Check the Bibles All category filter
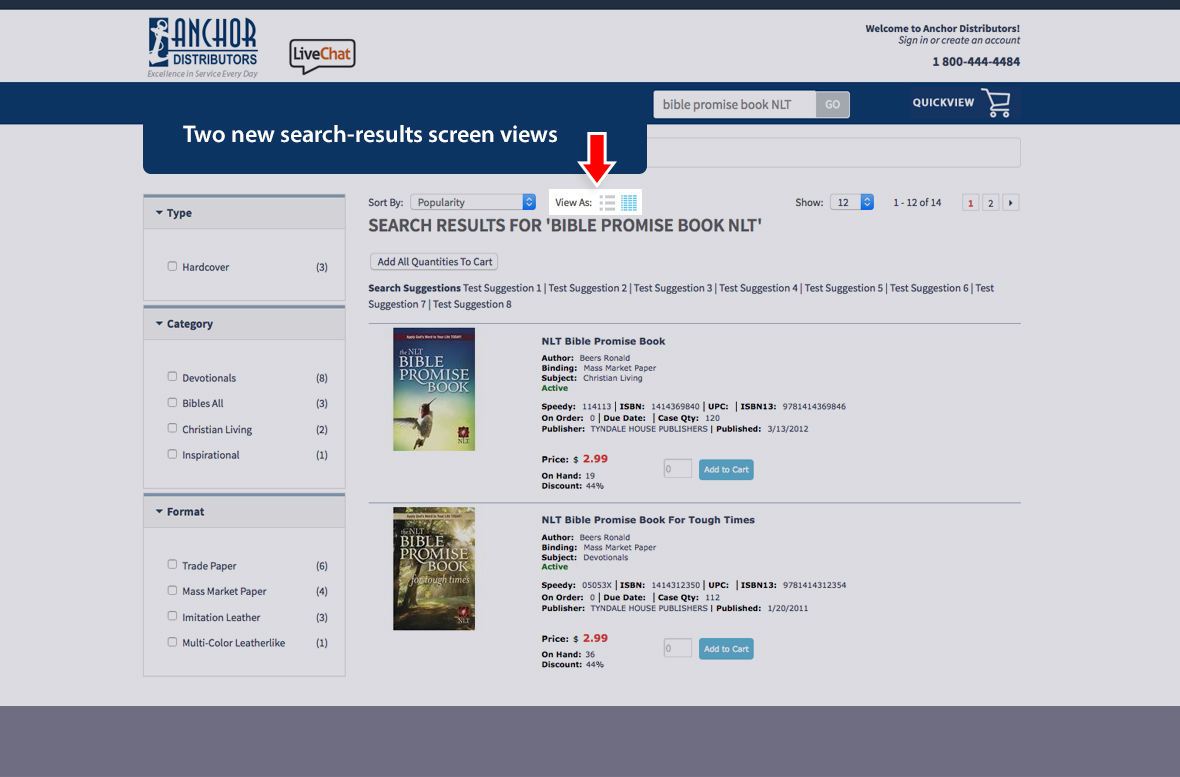 pos(172,403)
